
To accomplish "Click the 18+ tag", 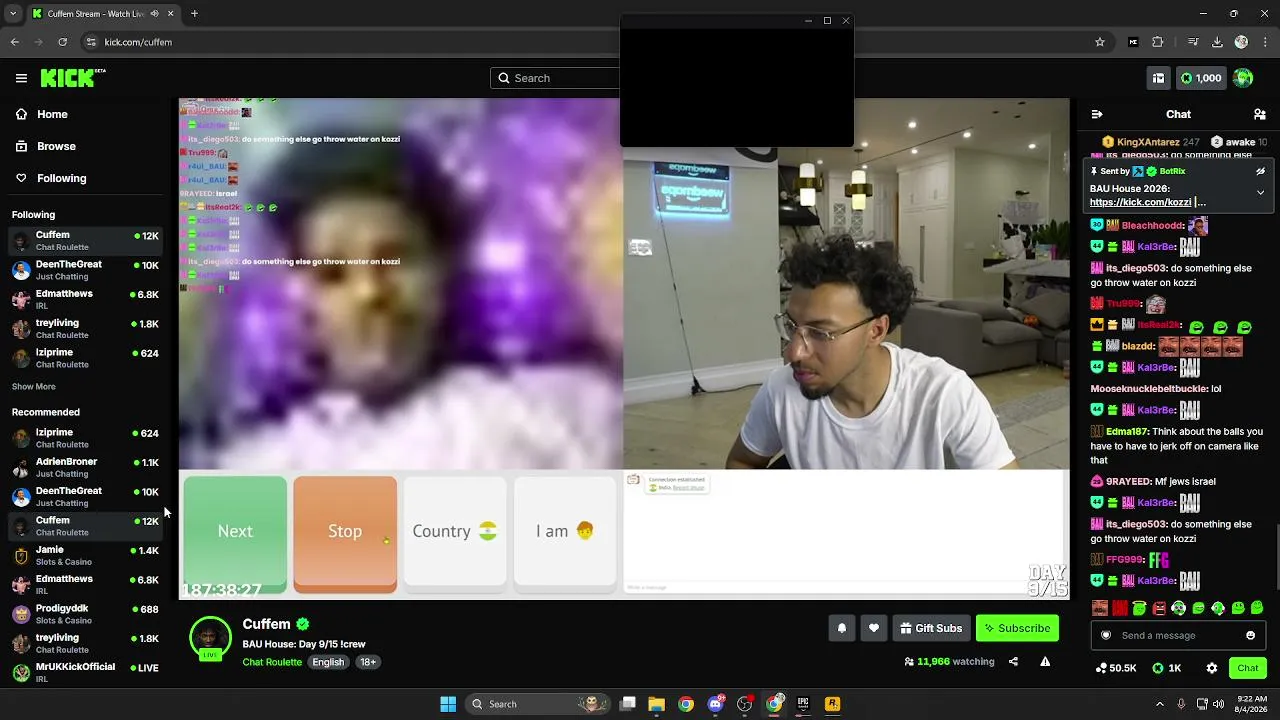I will [x=368, y=662].
